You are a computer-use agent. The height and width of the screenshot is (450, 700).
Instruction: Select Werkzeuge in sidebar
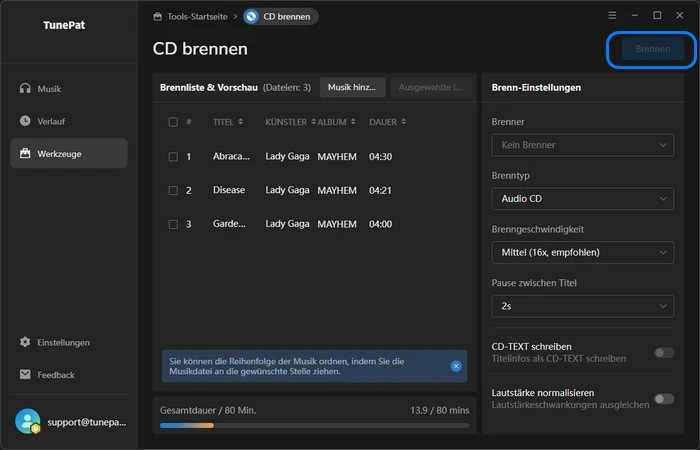coord(69,153)
